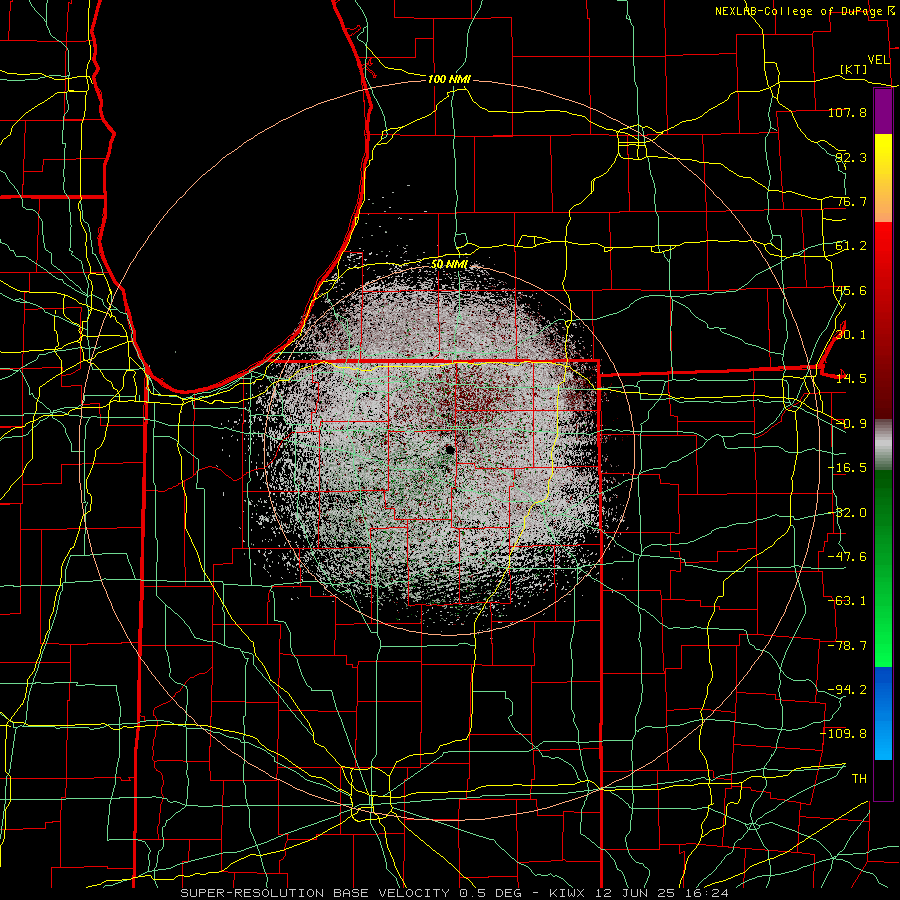
Task: Click the [KT] units label
Action: (x=854, y=69)
